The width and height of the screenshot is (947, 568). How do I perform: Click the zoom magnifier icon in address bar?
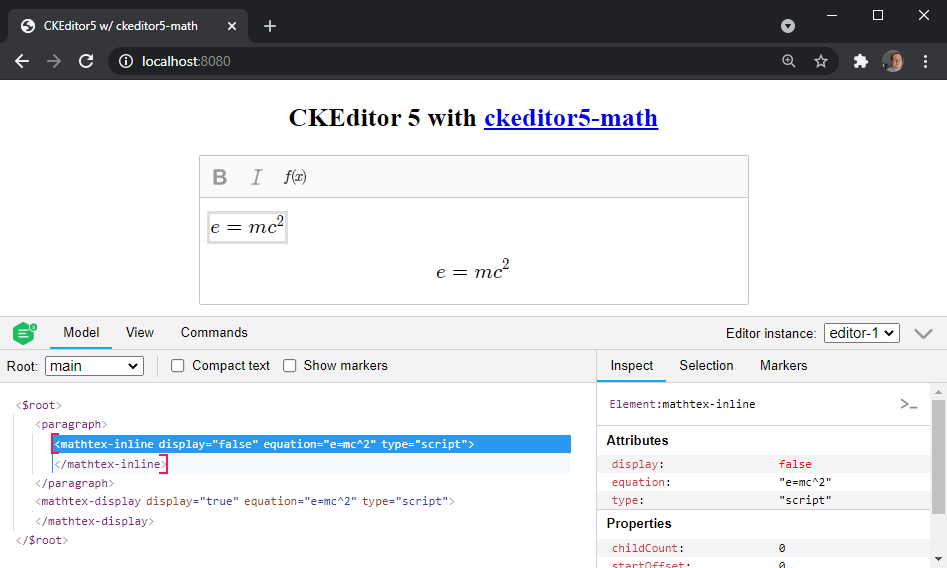click(789, 61)
